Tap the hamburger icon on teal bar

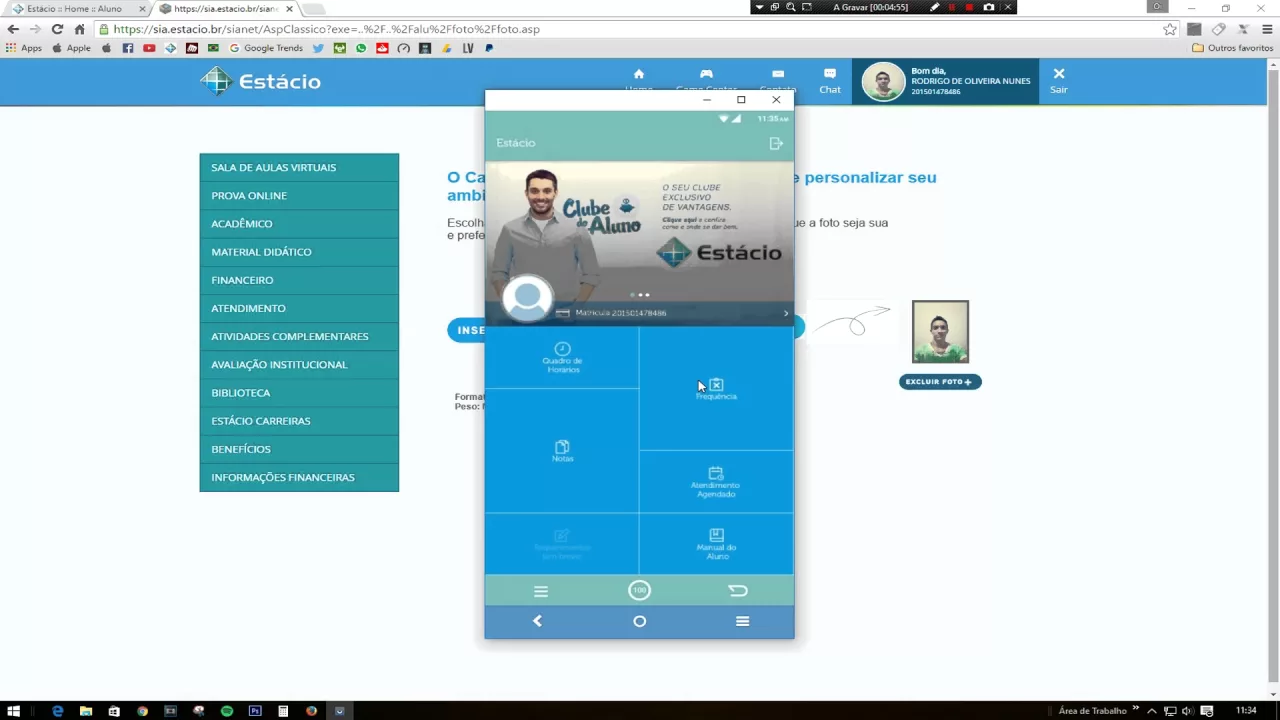tap(541, 591)
